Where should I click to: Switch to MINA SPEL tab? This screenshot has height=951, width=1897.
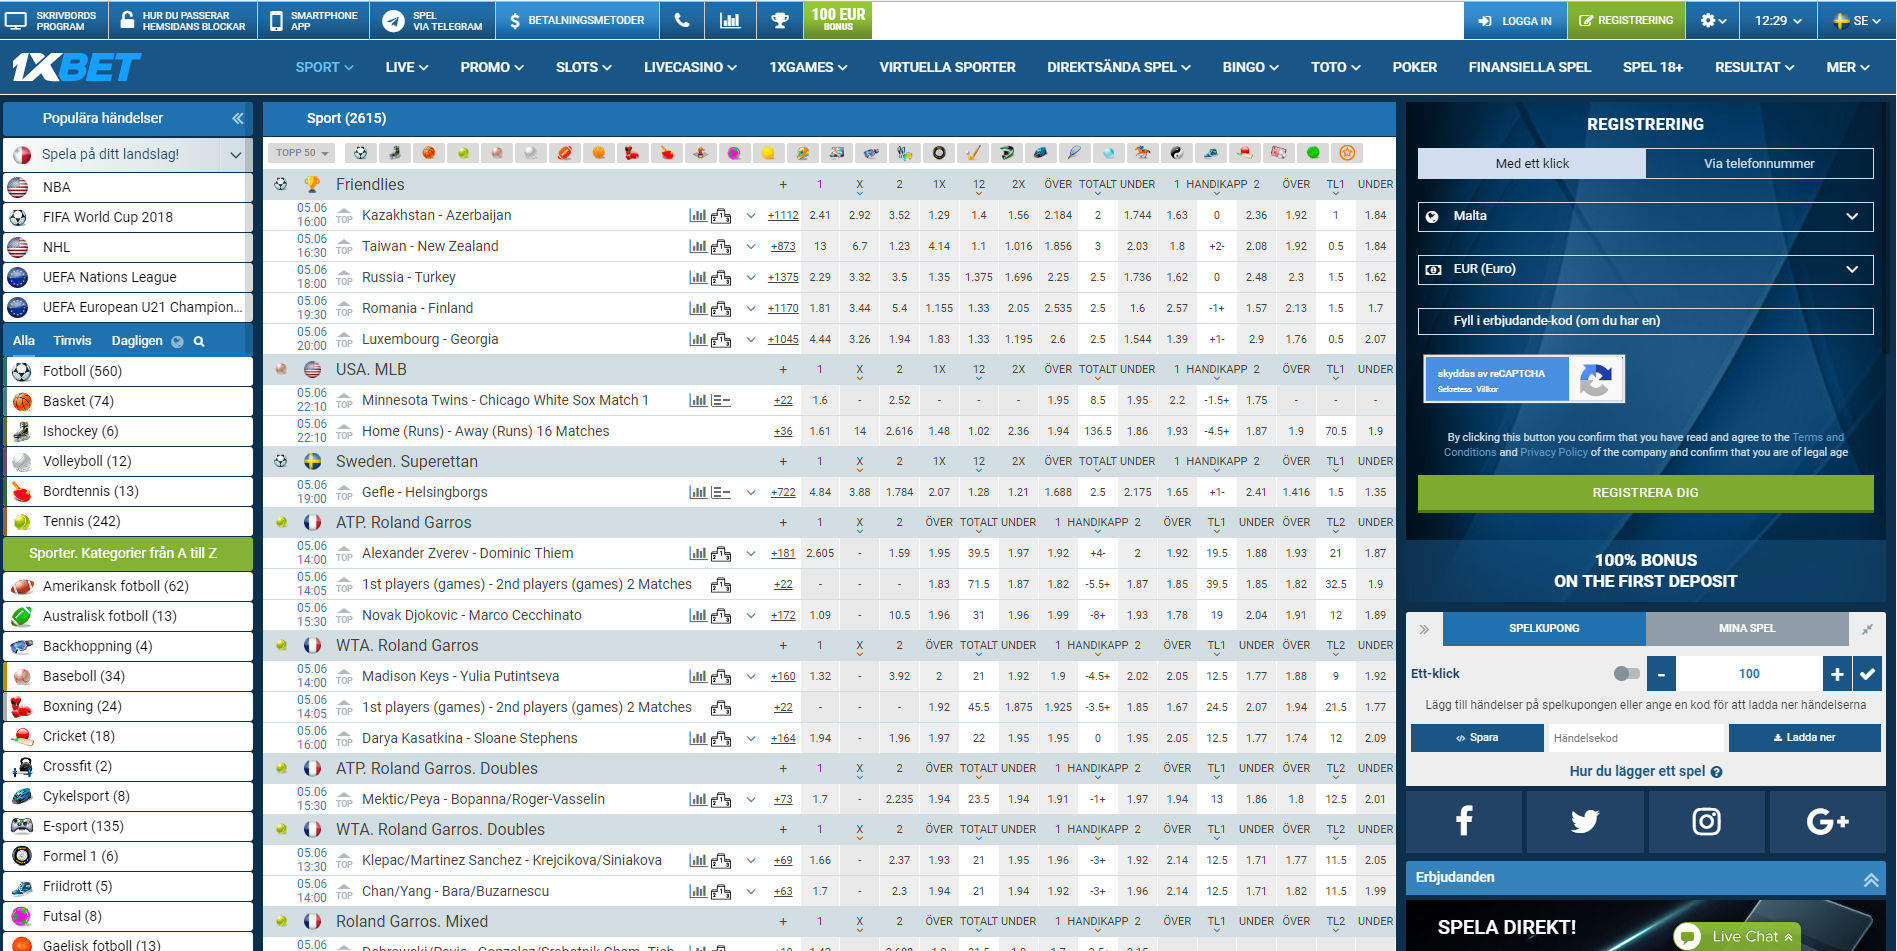[x=1747, y=629]
